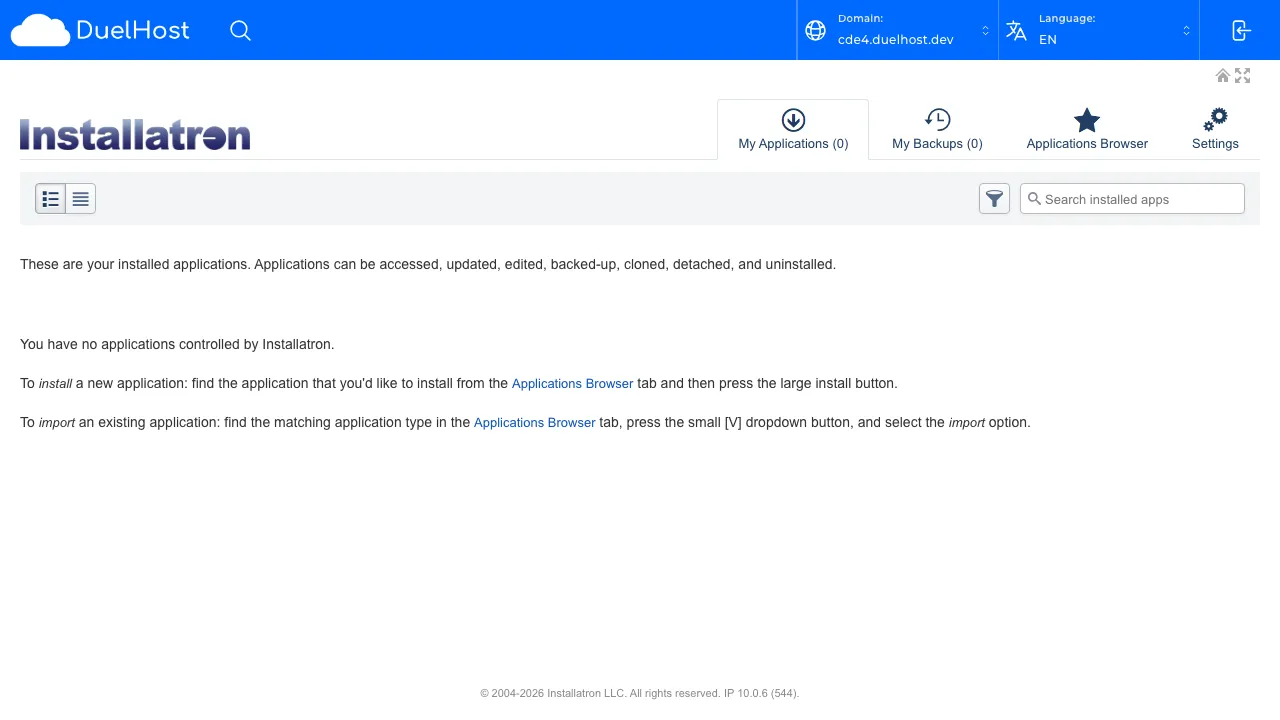This screenshot has width=1280, height=720.
Task: Open the Language selector dropdown
Action: (1187, 30)
